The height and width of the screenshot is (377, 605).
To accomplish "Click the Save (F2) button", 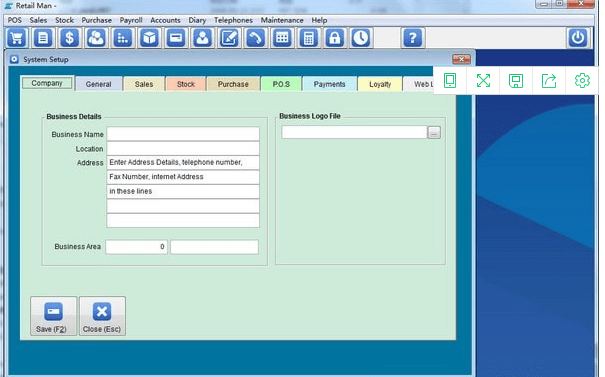I will point(53,316).
